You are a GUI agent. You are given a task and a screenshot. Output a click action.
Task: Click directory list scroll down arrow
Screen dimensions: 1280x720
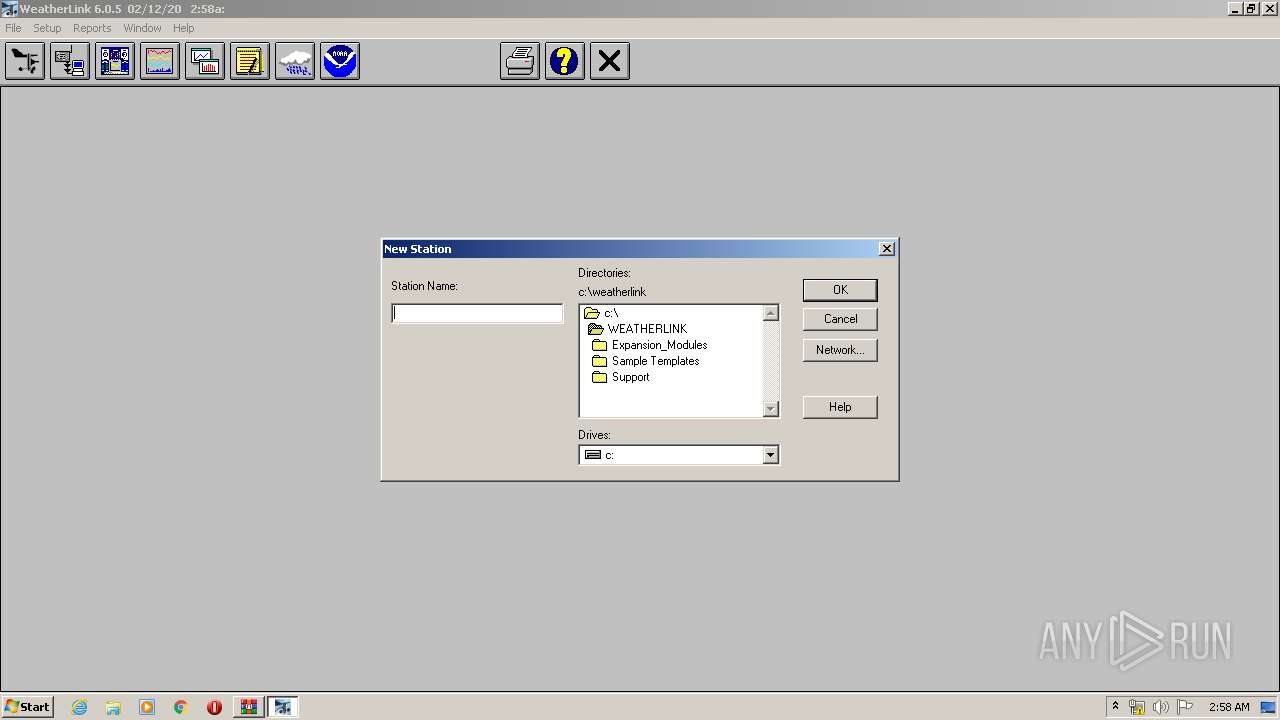(770, 408)
